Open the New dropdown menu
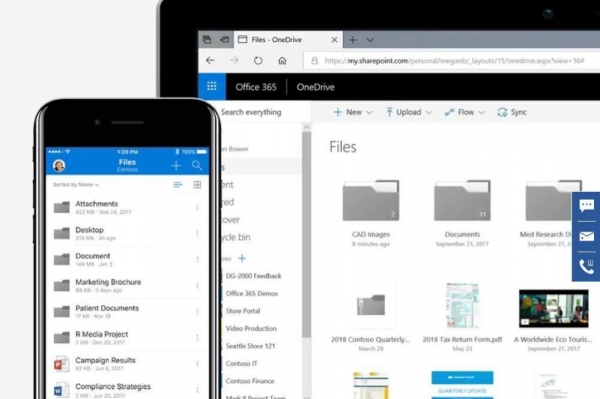Image resolution: width=600 pixels, height=399 pixels. click(x=353, y=112)
